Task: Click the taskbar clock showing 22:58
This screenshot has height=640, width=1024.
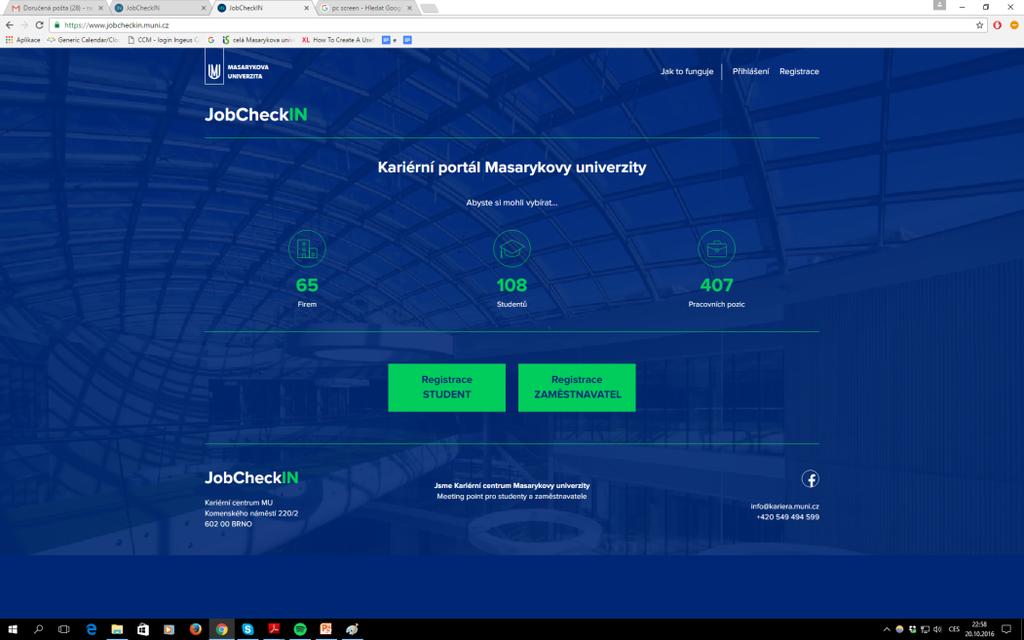Action: [x=979, y=629]
